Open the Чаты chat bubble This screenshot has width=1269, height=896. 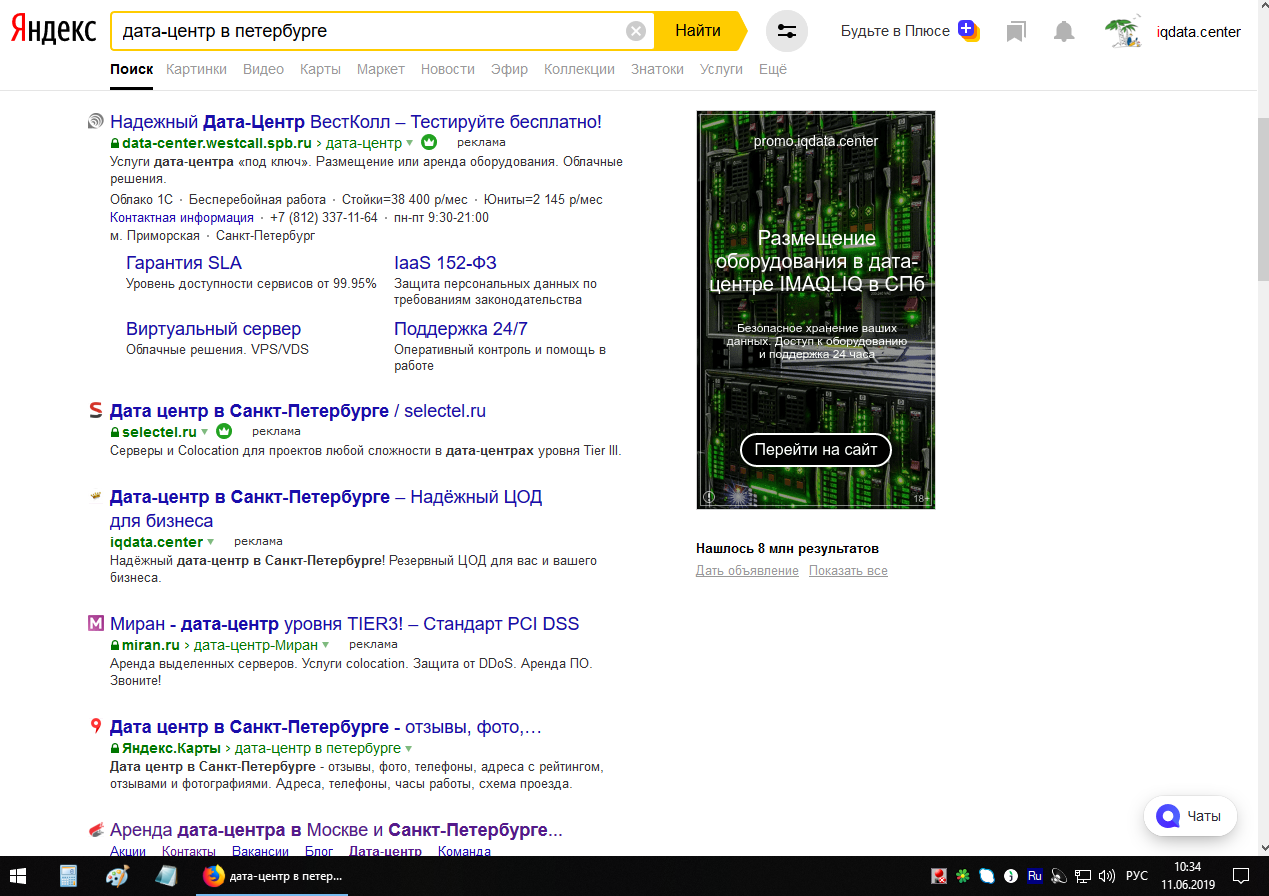coord(1190,816)
